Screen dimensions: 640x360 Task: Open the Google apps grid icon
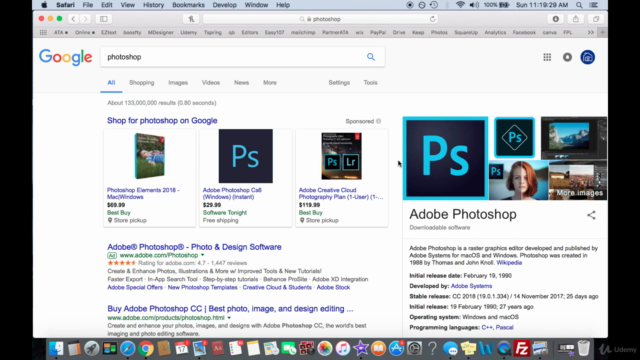click(547, 57)
